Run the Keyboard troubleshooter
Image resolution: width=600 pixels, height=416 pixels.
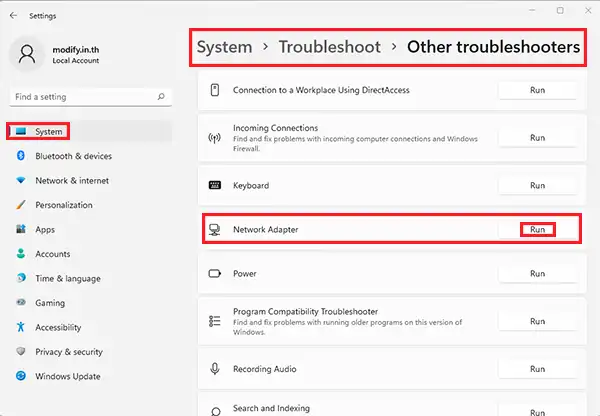click(x=537, y=186)
